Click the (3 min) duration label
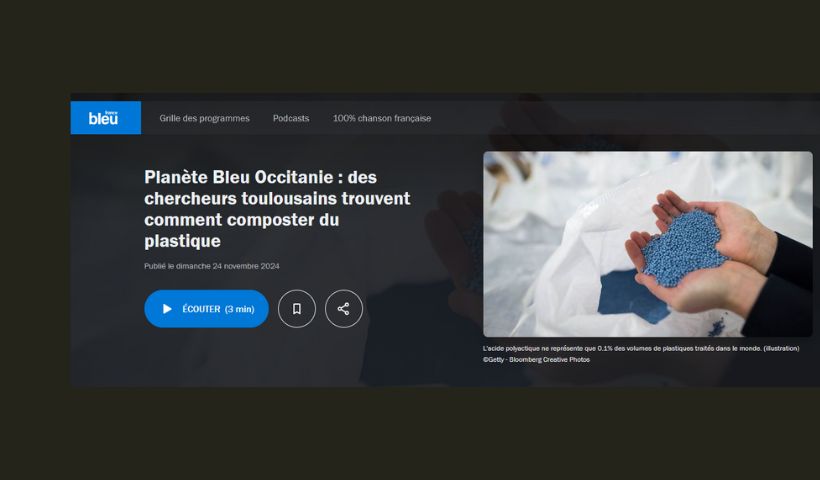820x480 pixels. [240, 309]
